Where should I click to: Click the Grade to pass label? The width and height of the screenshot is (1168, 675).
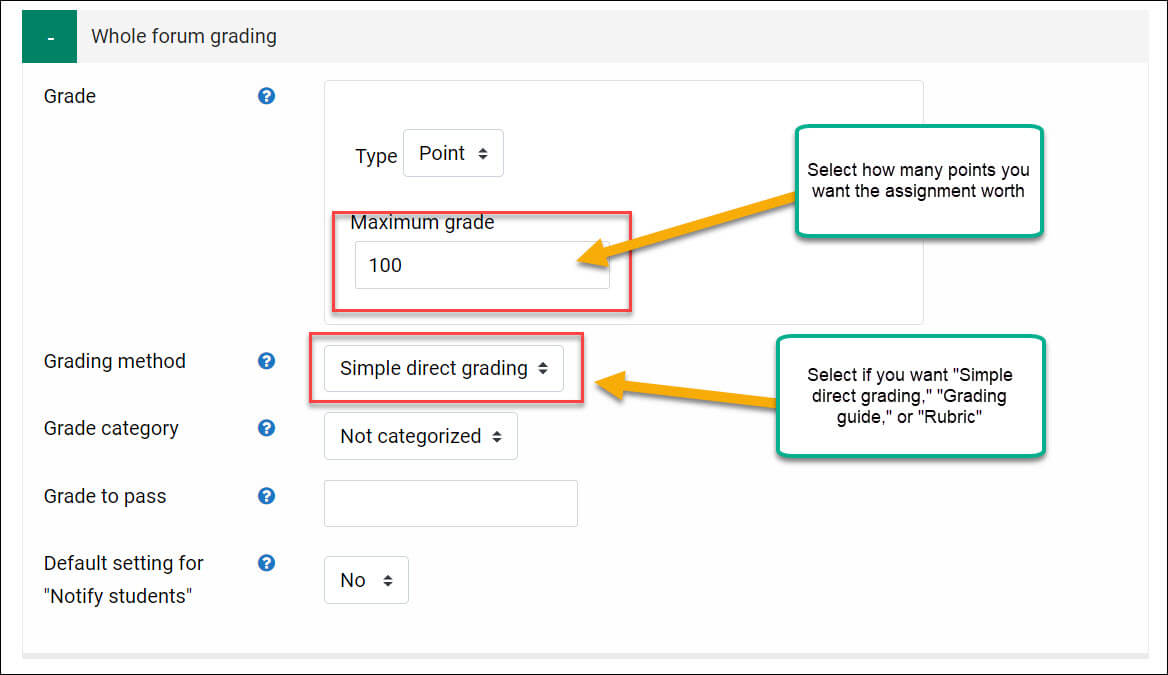(105, 496)
